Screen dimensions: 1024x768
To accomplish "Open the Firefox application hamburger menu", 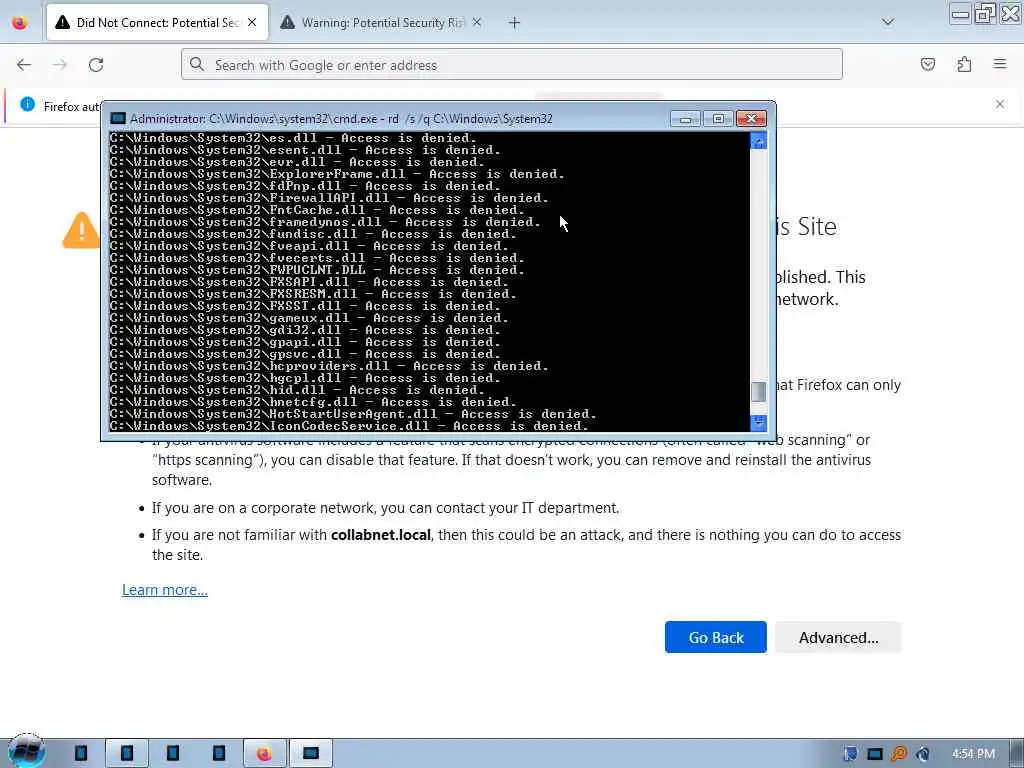I will (x=1000, y=64).
